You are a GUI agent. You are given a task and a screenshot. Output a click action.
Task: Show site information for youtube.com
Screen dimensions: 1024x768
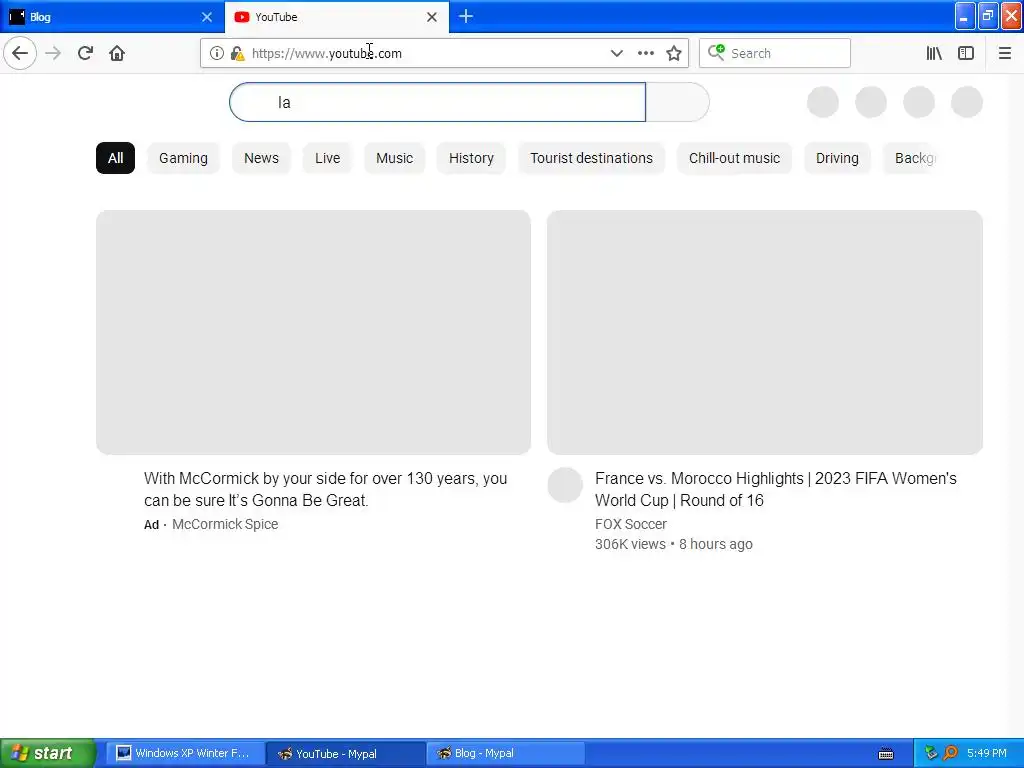tap(217, 54)
